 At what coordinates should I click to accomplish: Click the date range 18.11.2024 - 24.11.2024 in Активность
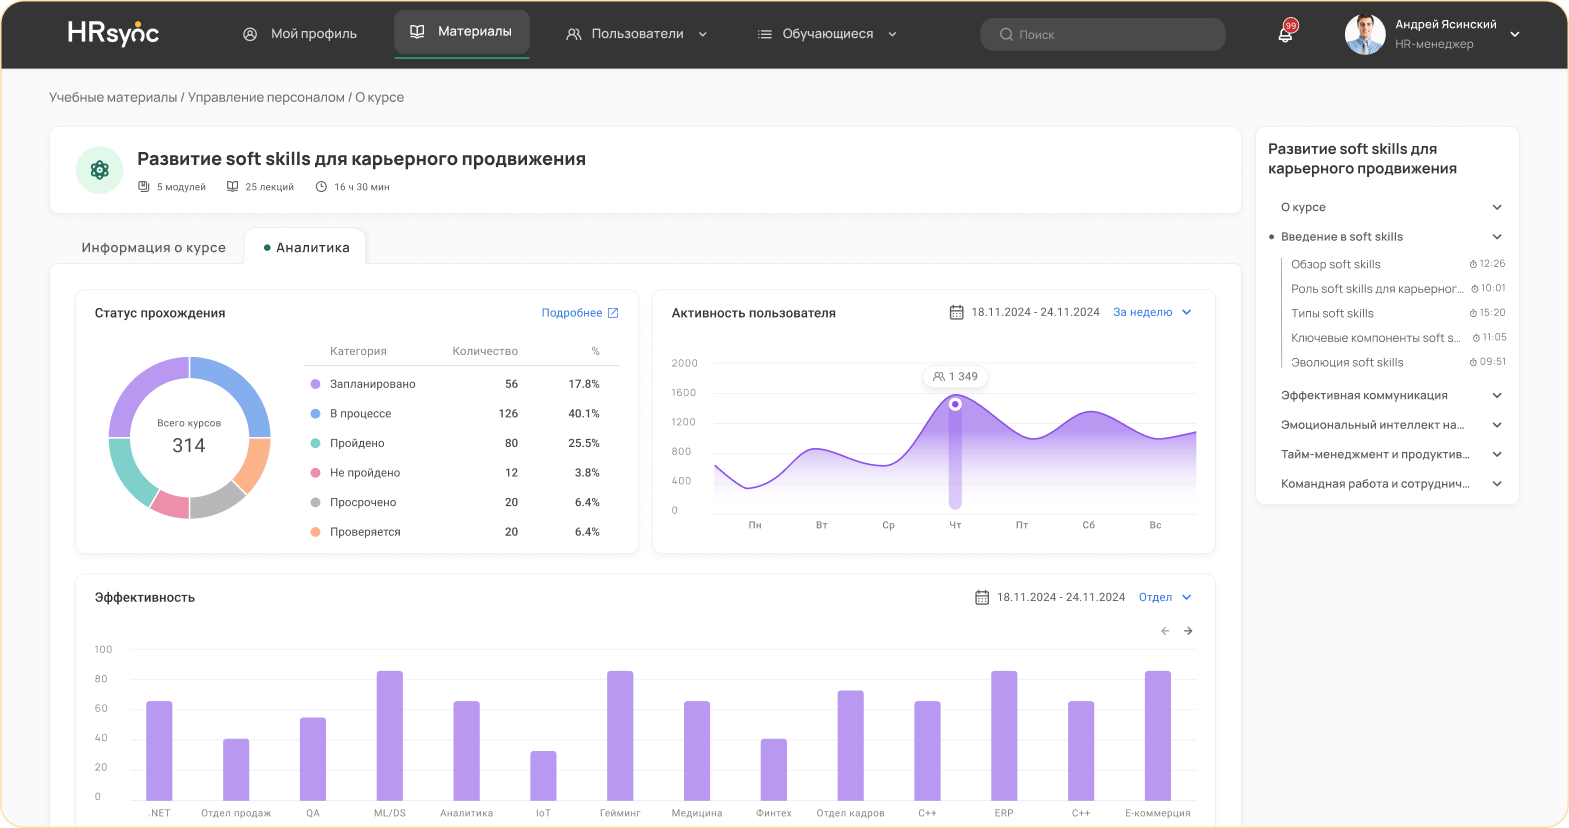1035,312
